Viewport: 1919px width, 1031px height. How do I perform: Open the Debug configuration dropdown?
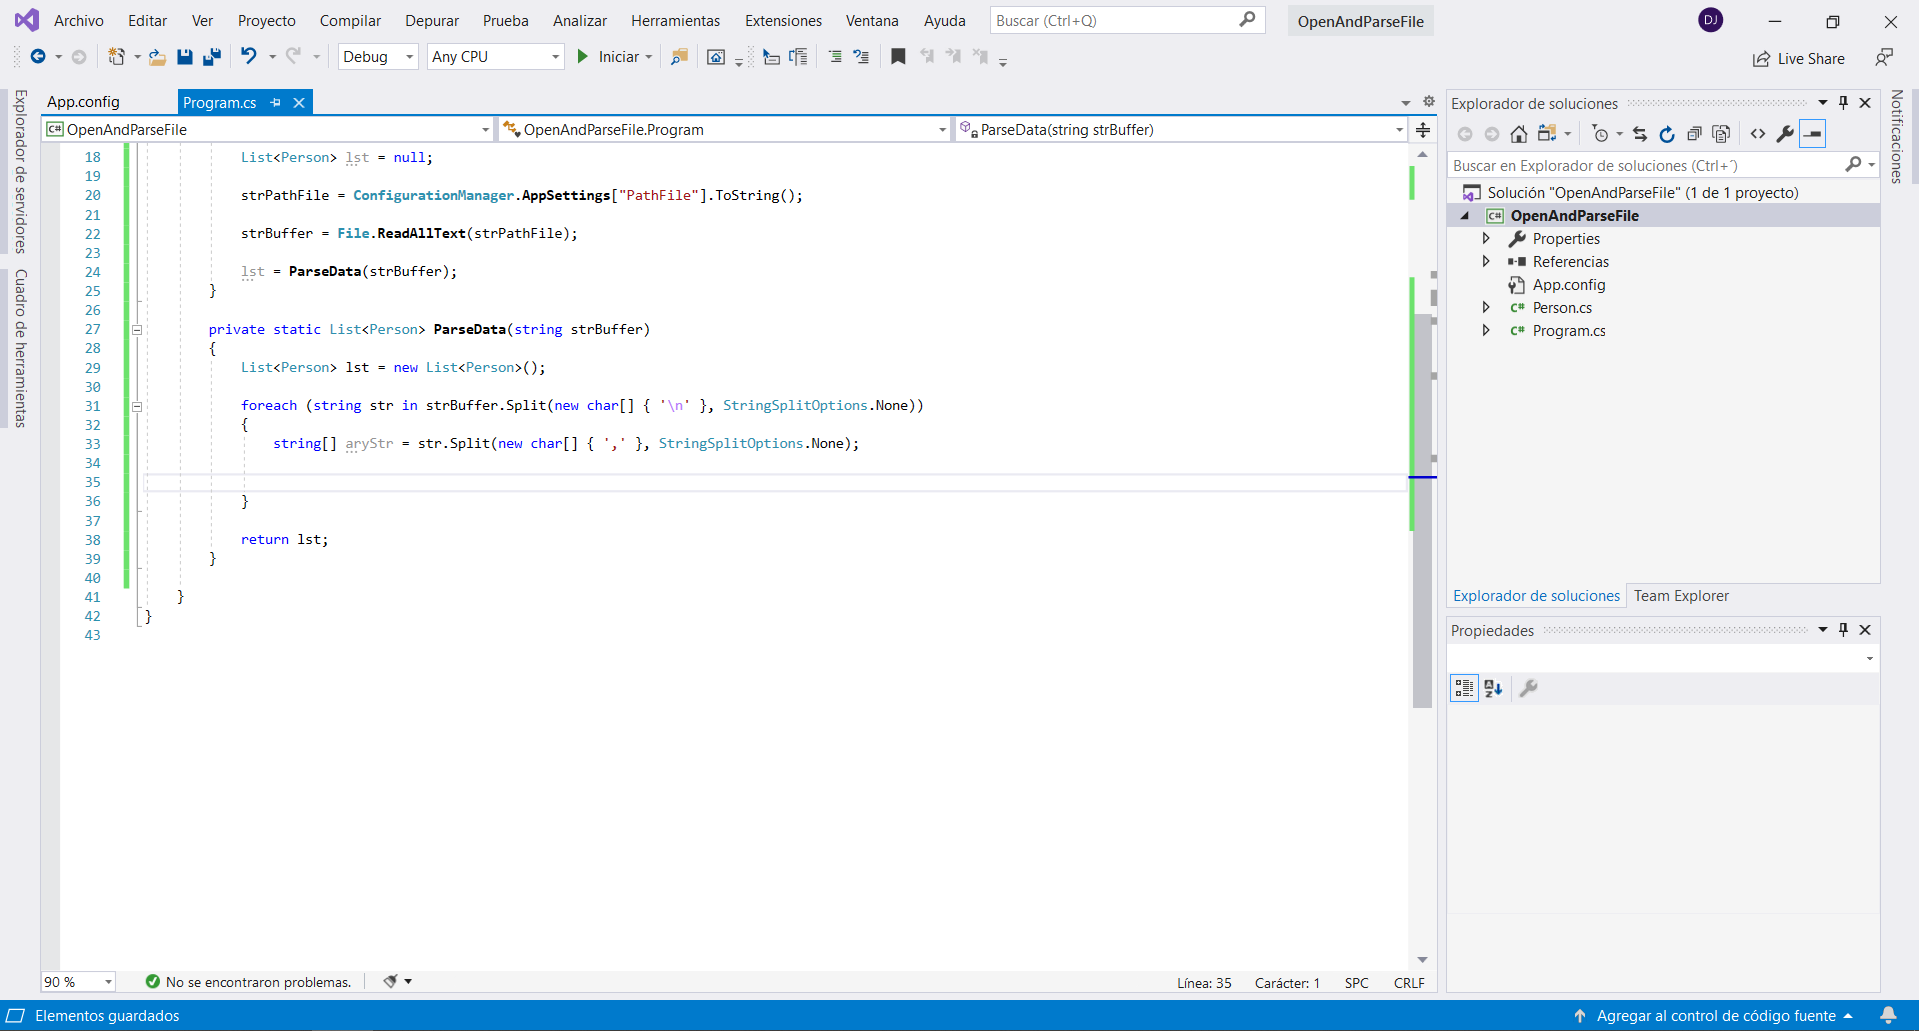coord(377,57)
